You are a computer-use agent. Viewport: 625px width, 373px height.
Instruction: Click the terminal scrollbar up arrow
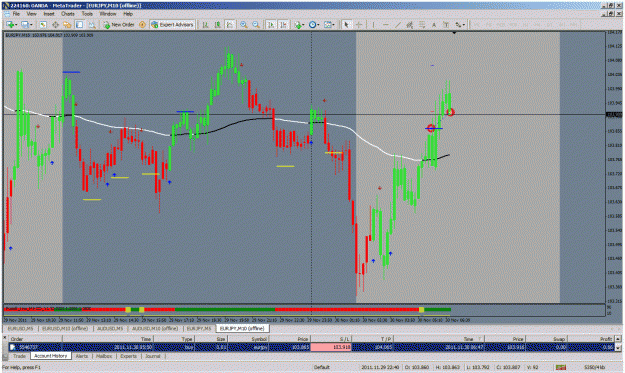coord(618,339)
